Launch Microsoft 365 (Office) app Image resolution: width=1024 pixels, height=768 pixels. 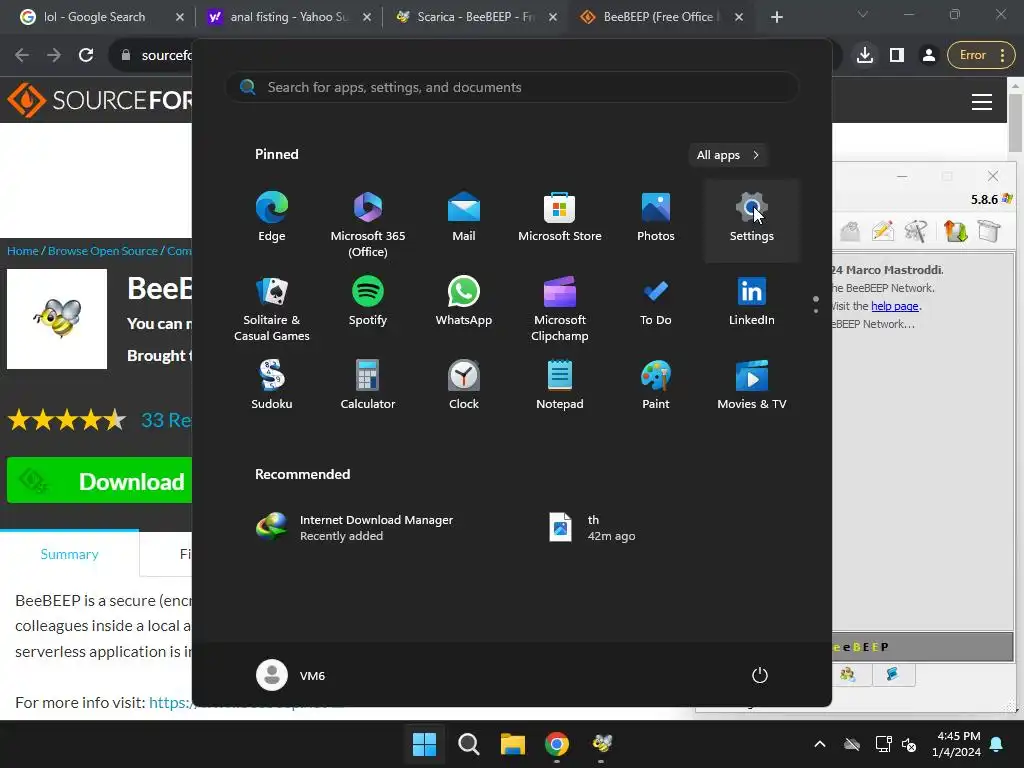point(368,224)
